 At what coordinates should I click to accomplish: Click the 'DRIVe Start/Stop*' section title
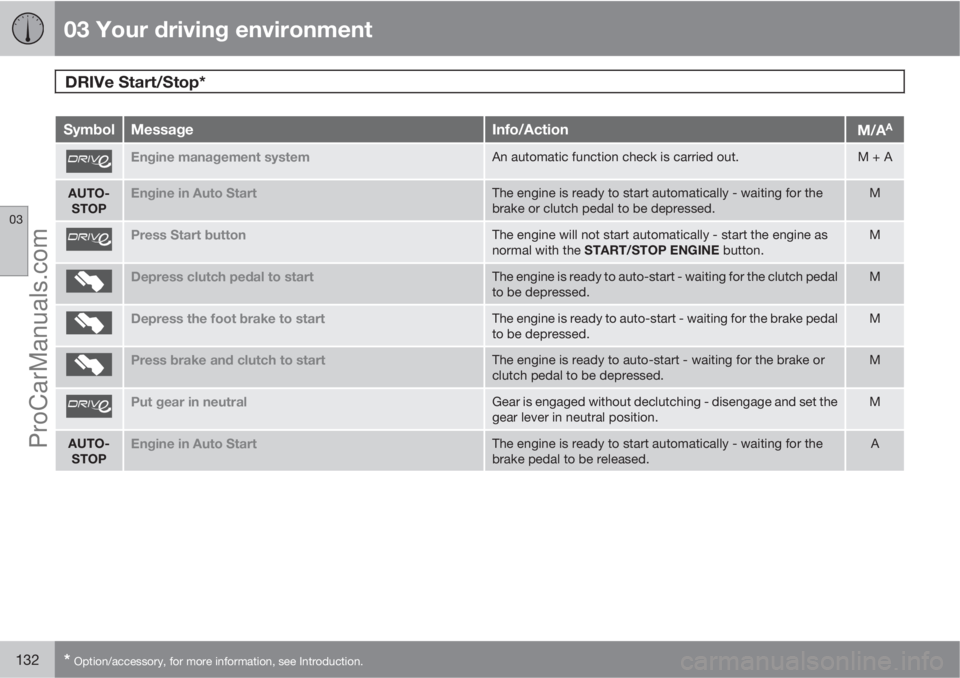click(x=135, y=82)
